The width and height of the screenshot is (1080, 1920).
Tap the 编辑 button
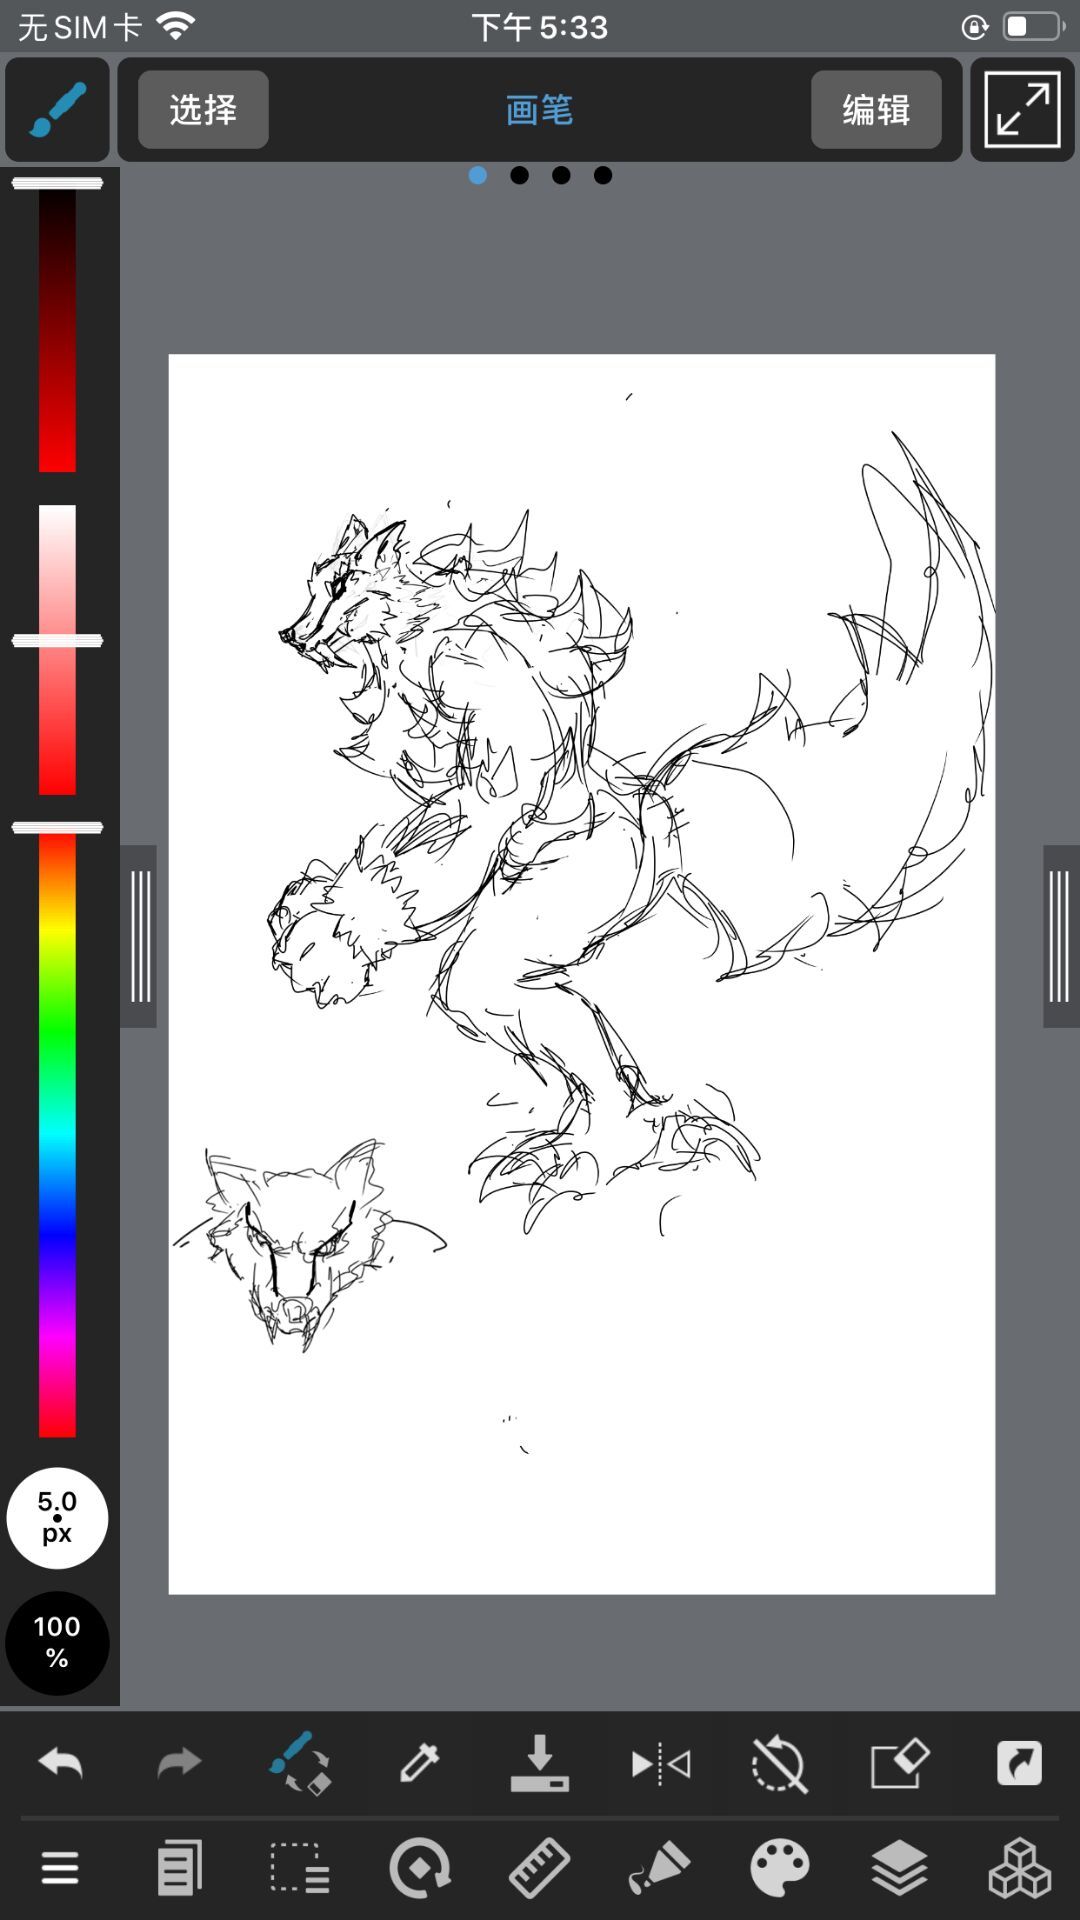876,109
